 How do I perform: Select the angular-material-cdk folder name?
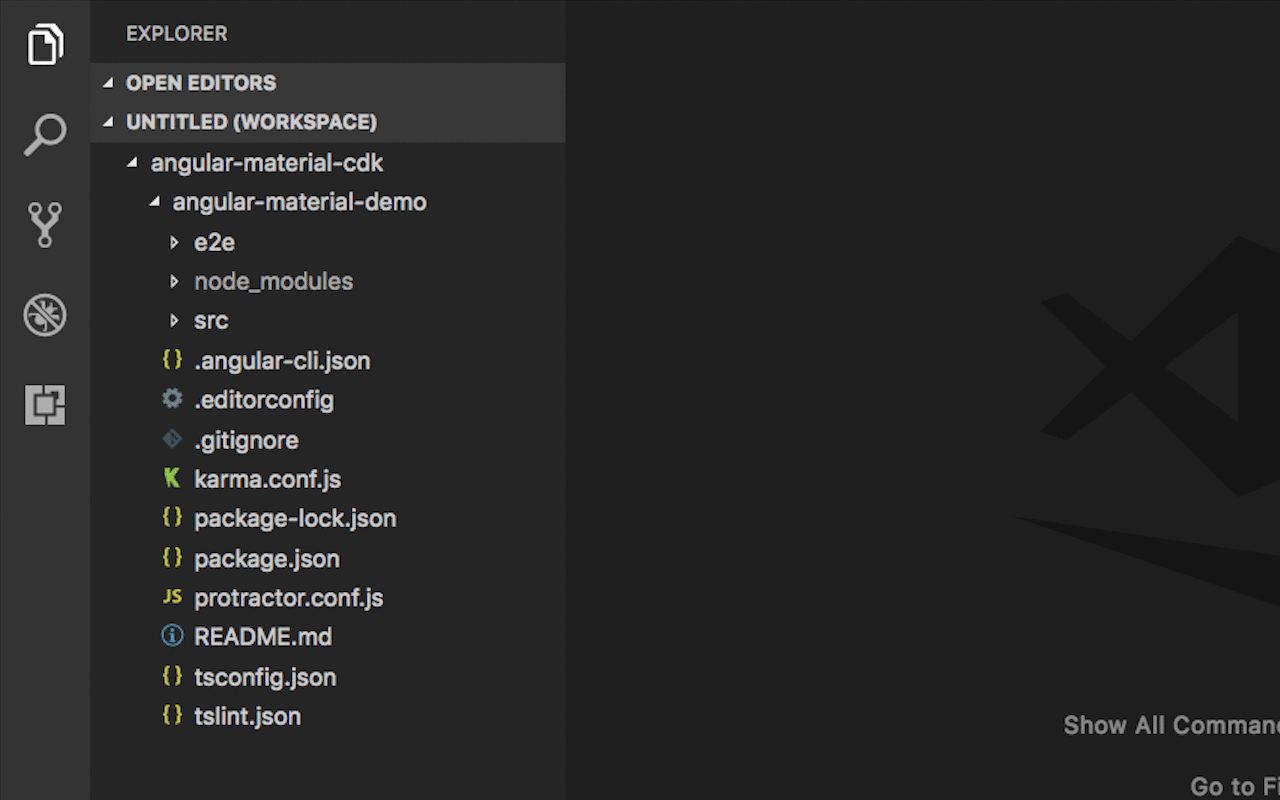[x=267, y=162]
